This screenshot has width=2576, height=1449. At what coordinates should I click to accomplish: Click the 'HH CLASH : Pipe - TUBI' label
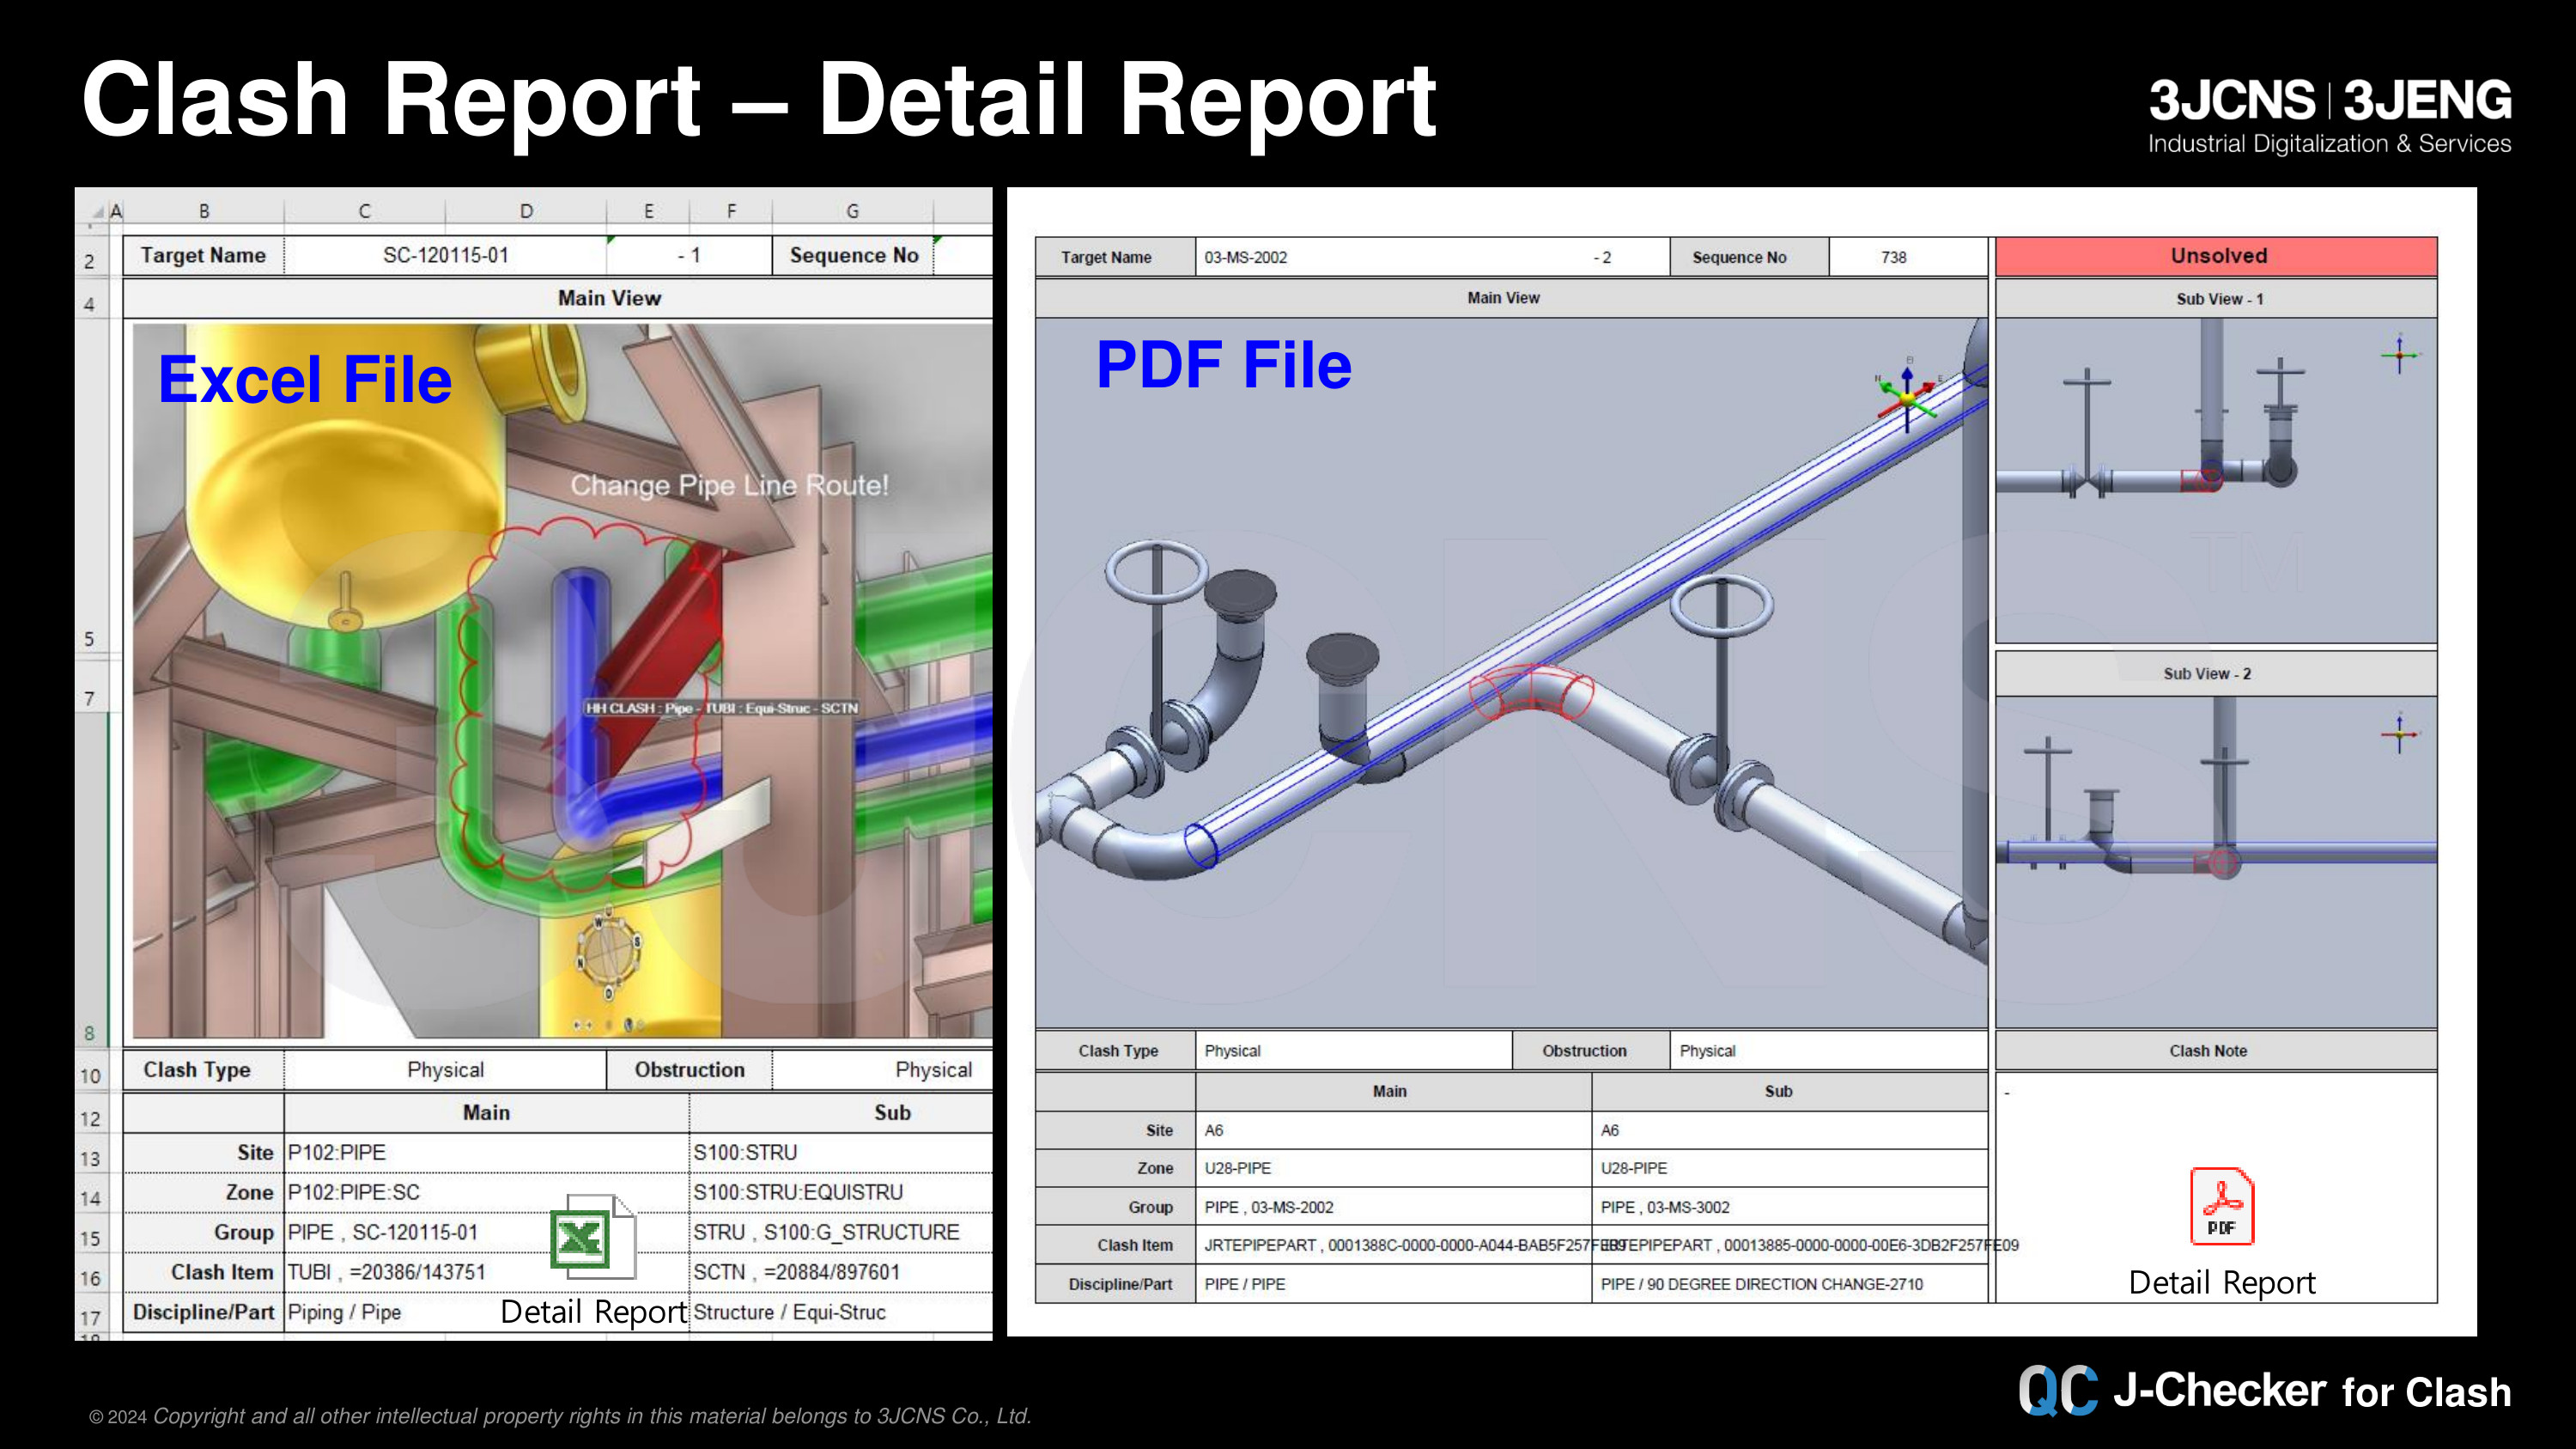[721, 708]
